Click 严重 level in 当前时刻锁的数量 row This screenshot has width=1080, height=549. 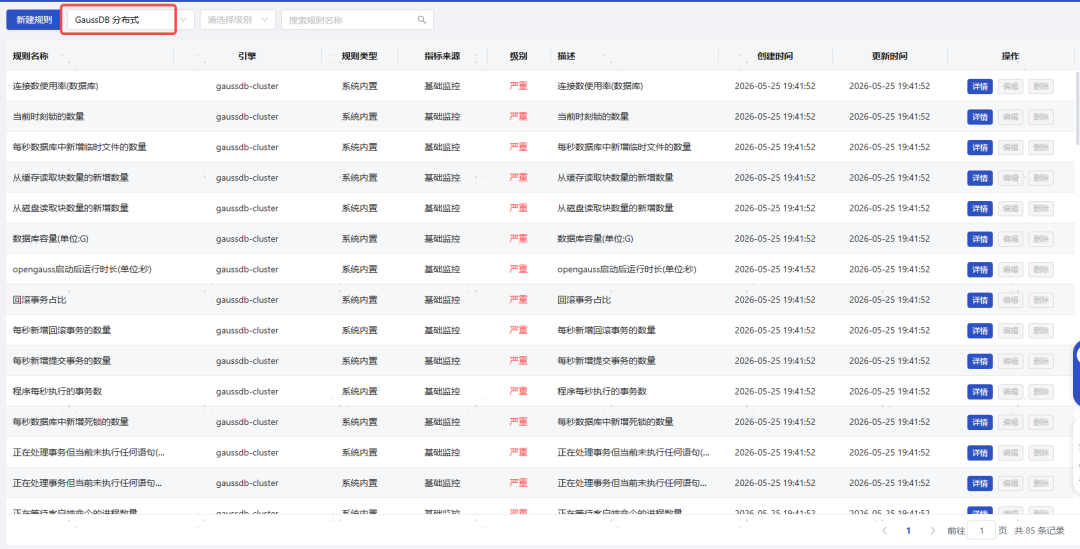[519, 117]
